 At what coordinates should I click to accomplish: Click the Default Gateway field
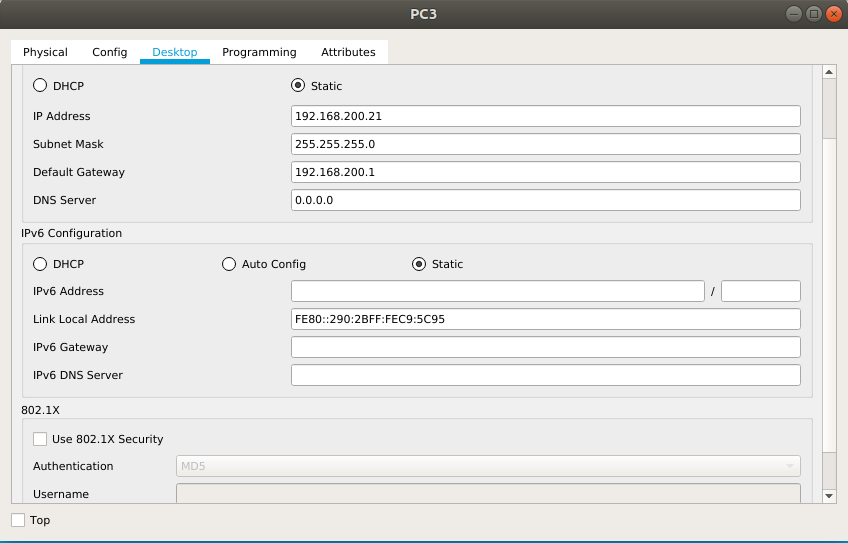coord(546,173)
